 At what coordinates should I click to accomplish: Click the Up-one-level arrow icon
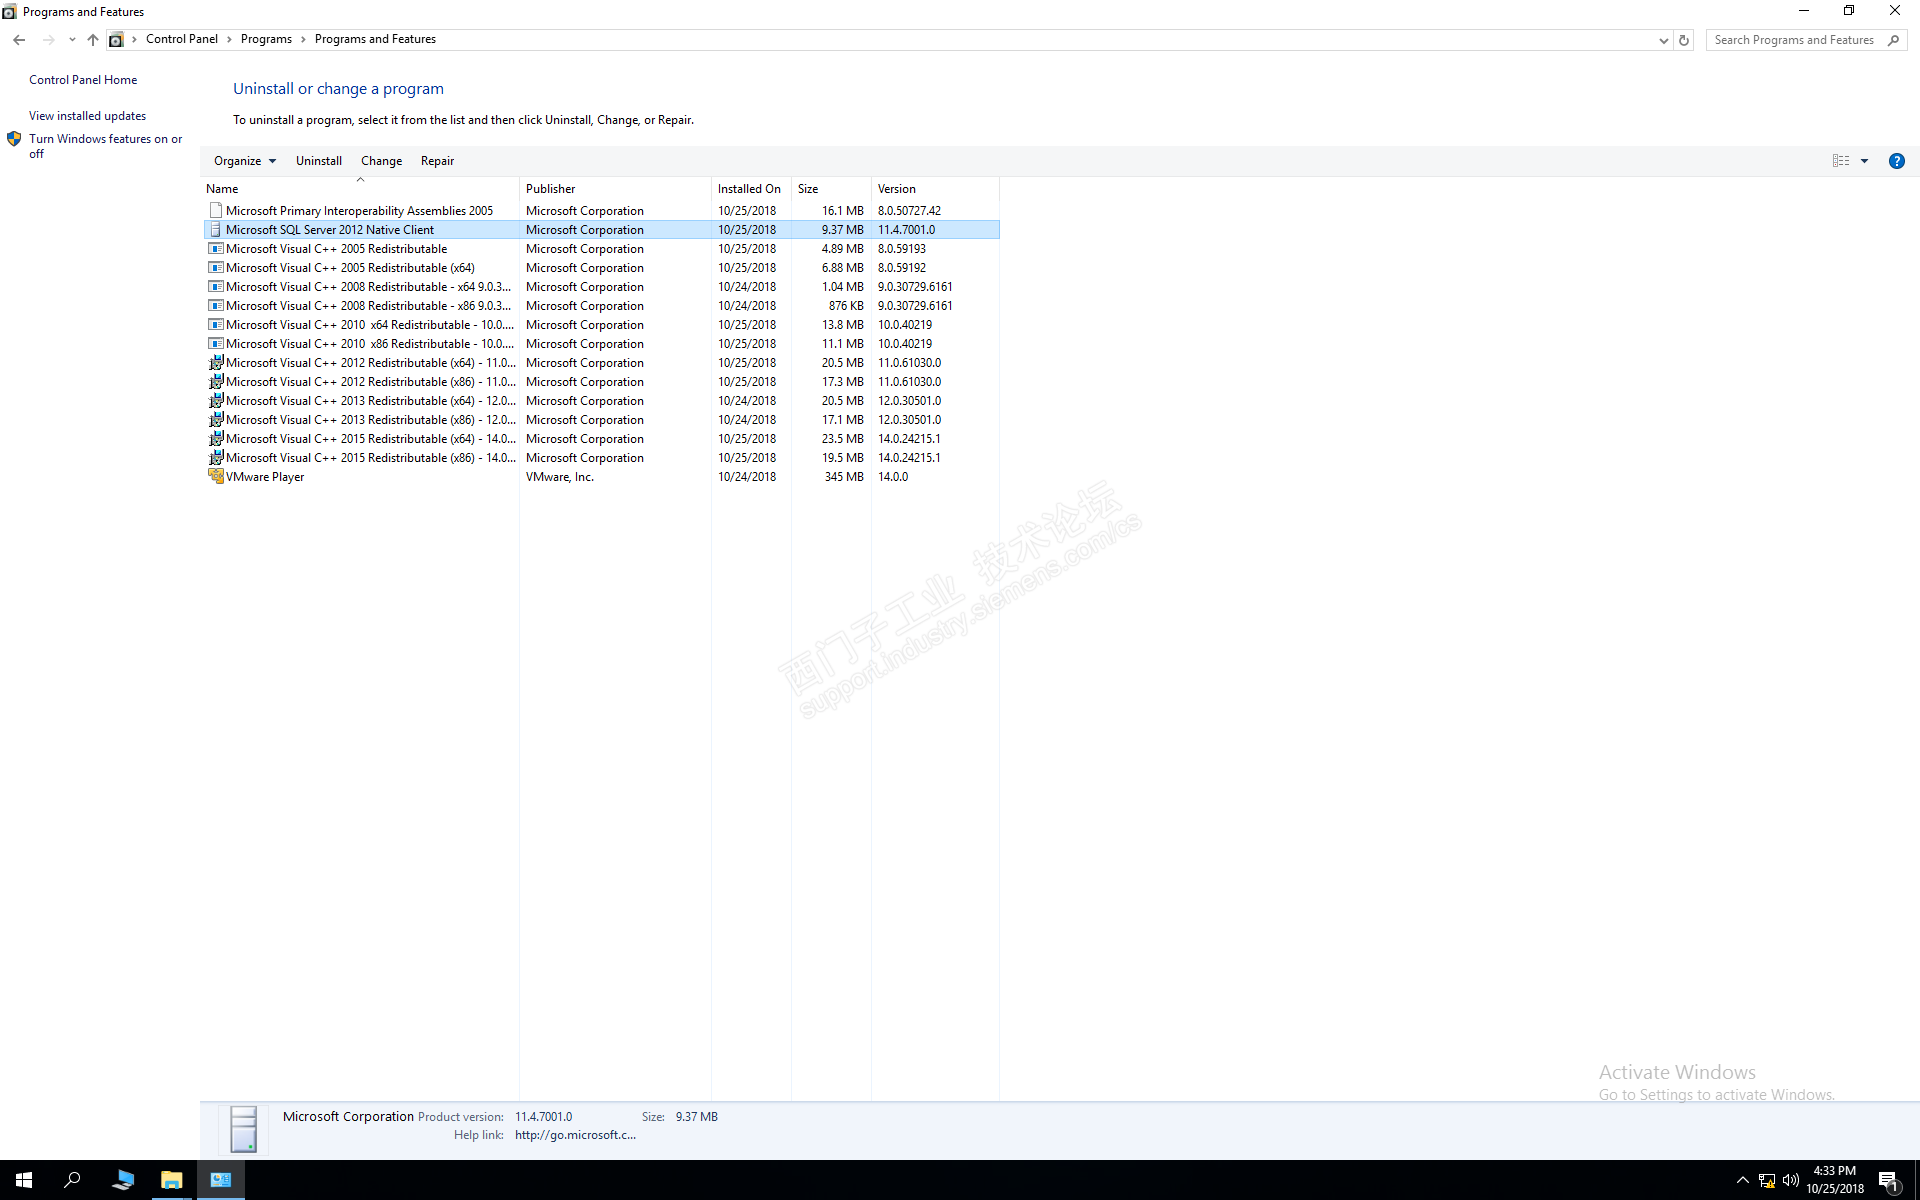pos(92,40)
